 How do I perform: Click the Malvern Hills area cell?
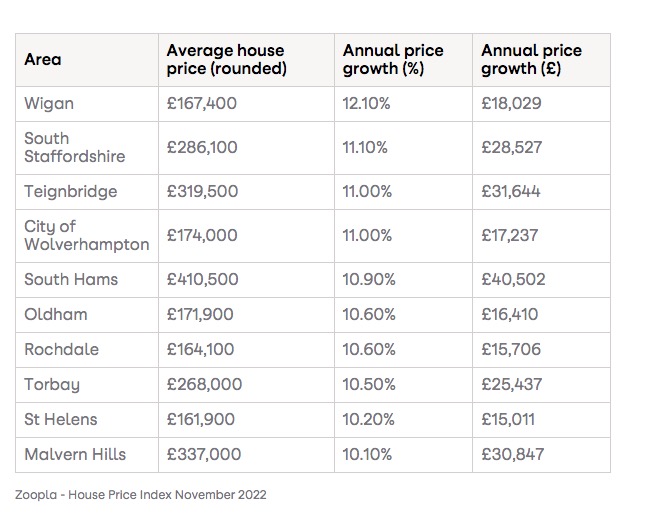pos(75,455)
